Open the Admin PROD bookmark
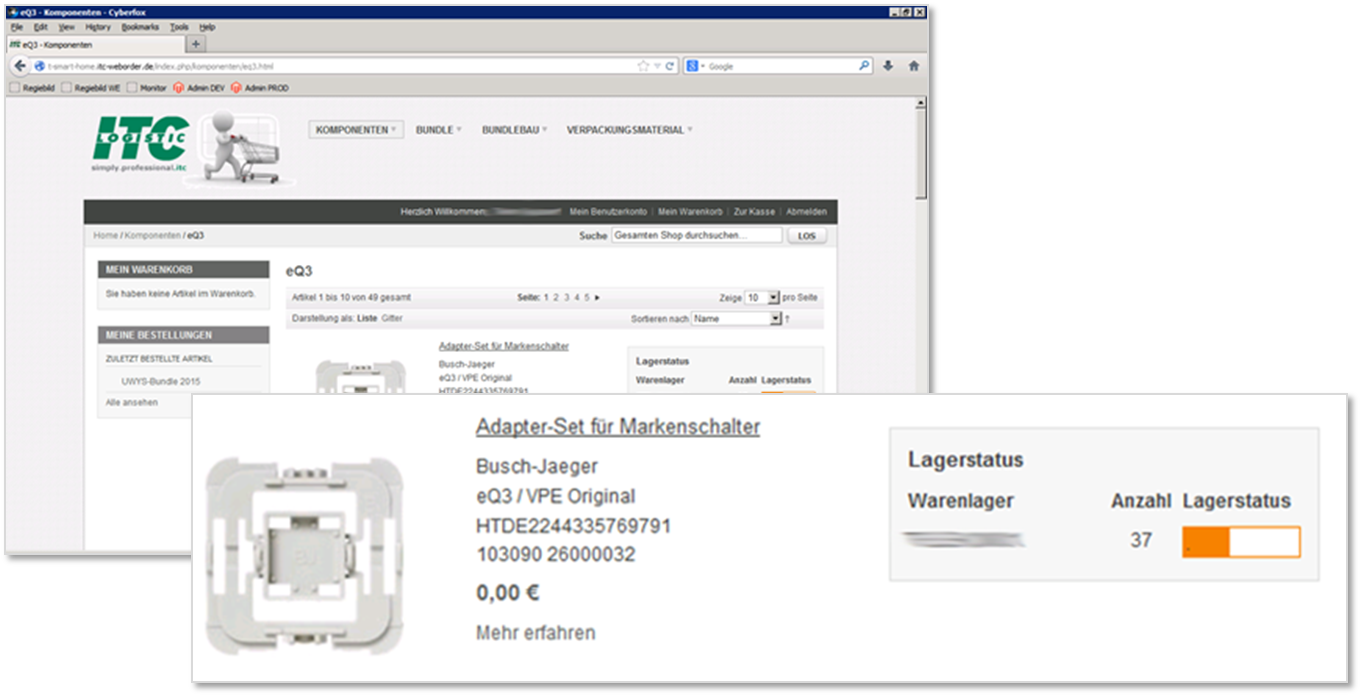Screen dimensions: 1361x696 (260, 88)
